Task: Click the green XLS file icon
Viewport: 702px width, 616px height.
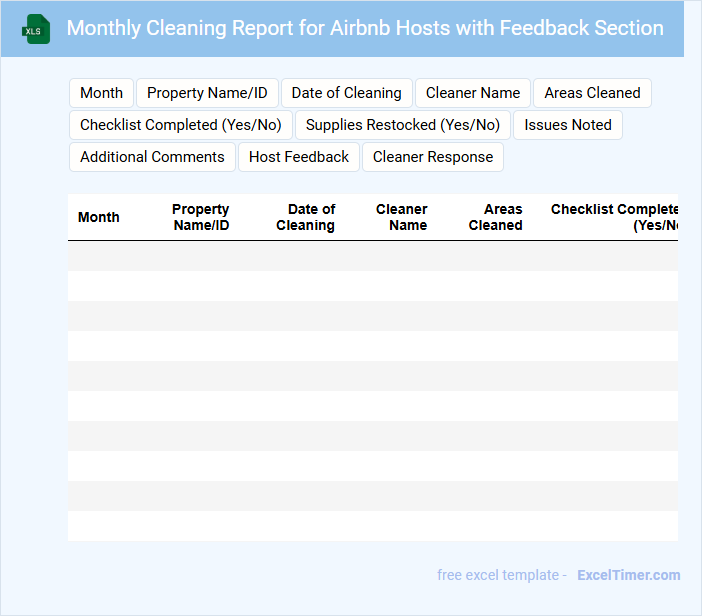Action: [36, 29]
